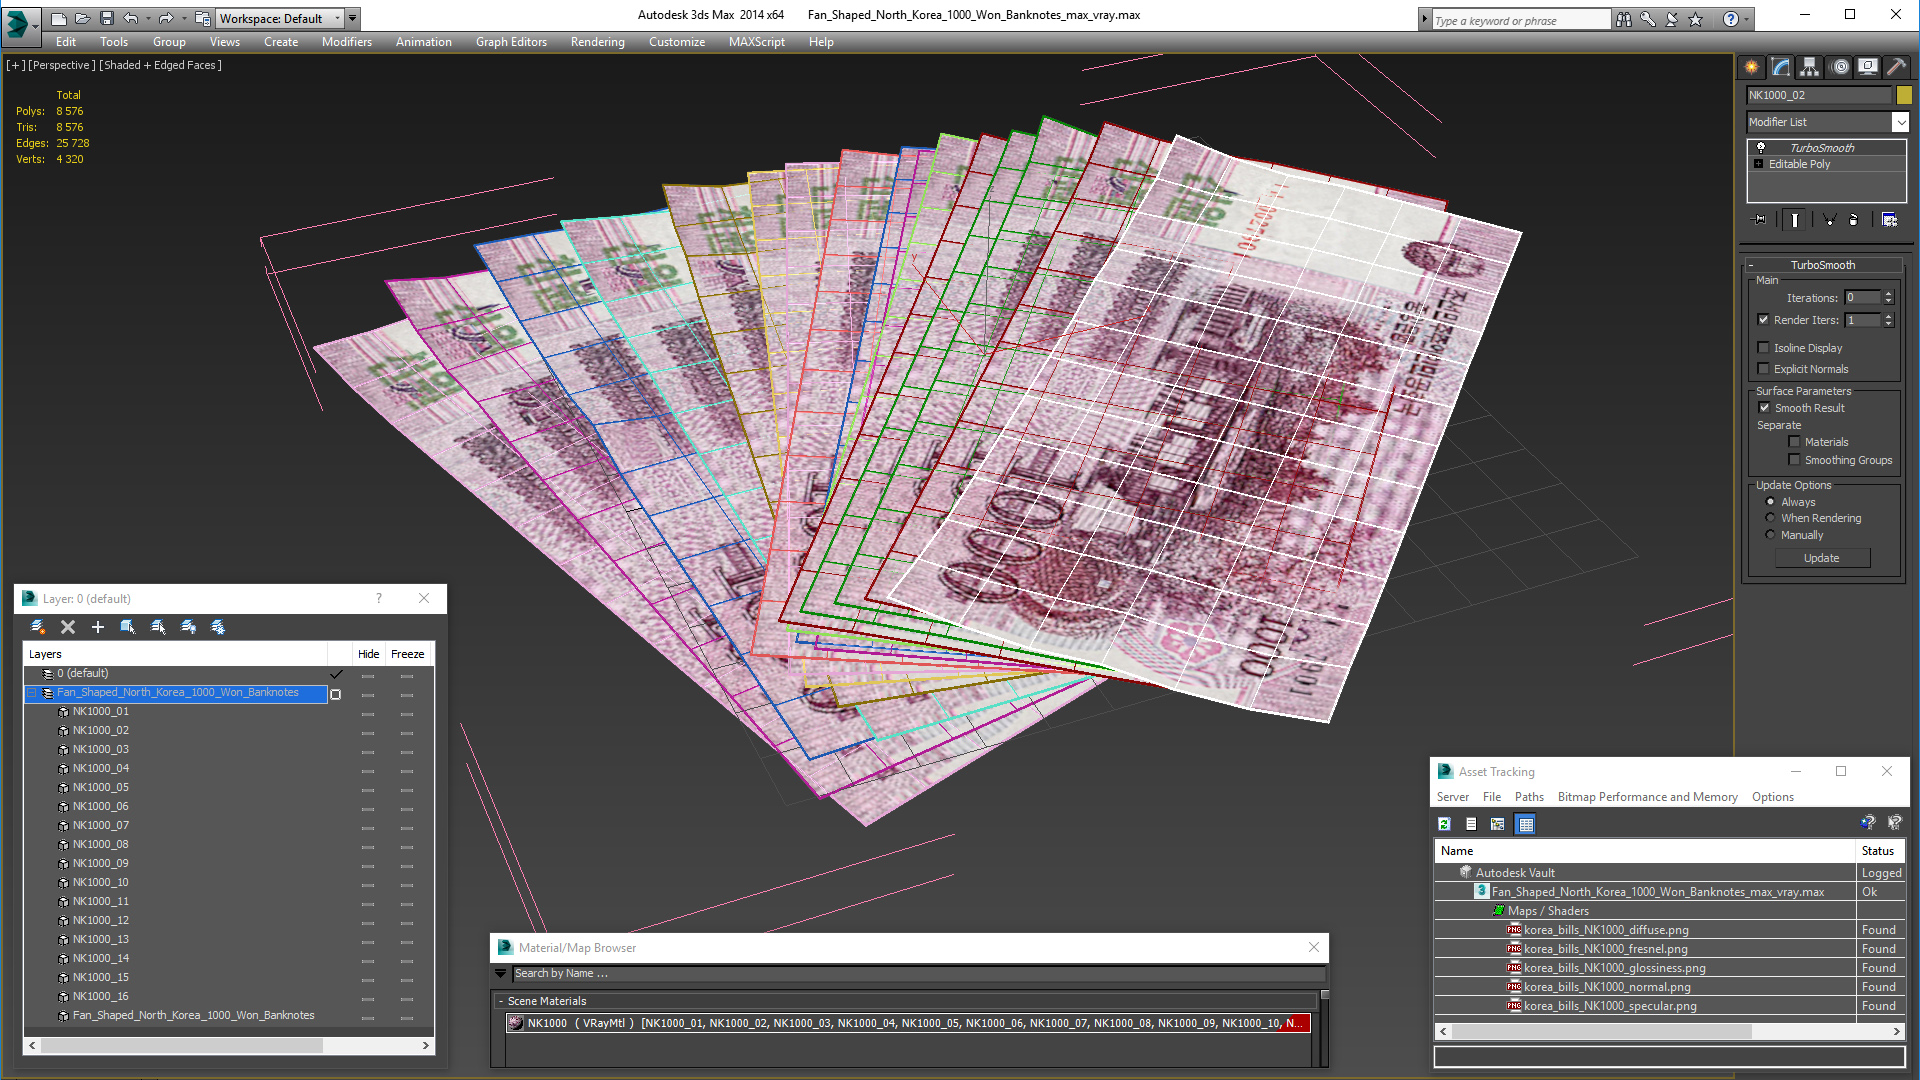Click Freeze/Unfreeze All Layers snowflake icon
1920x1080 pixels.
(218, 627)
